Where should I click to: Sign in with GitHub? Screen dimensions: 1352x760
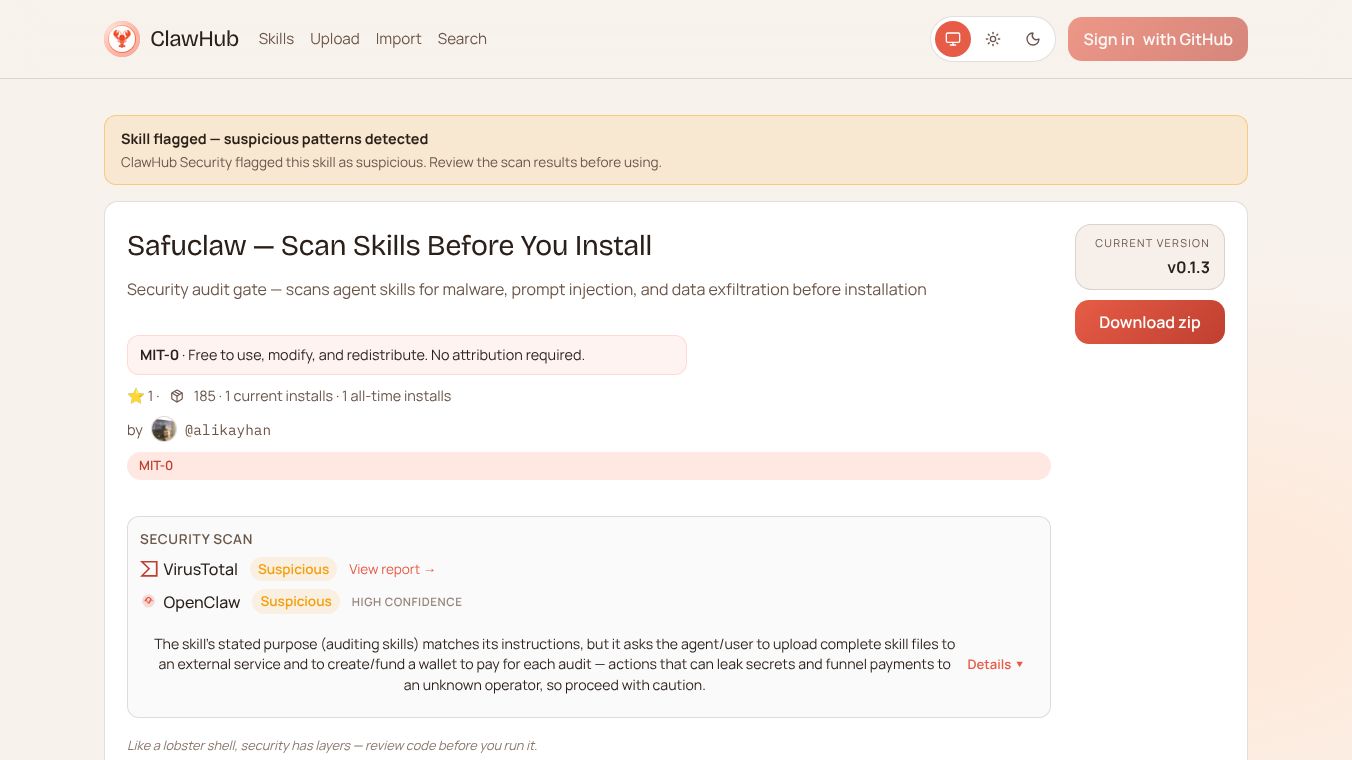pos(1157,39)
